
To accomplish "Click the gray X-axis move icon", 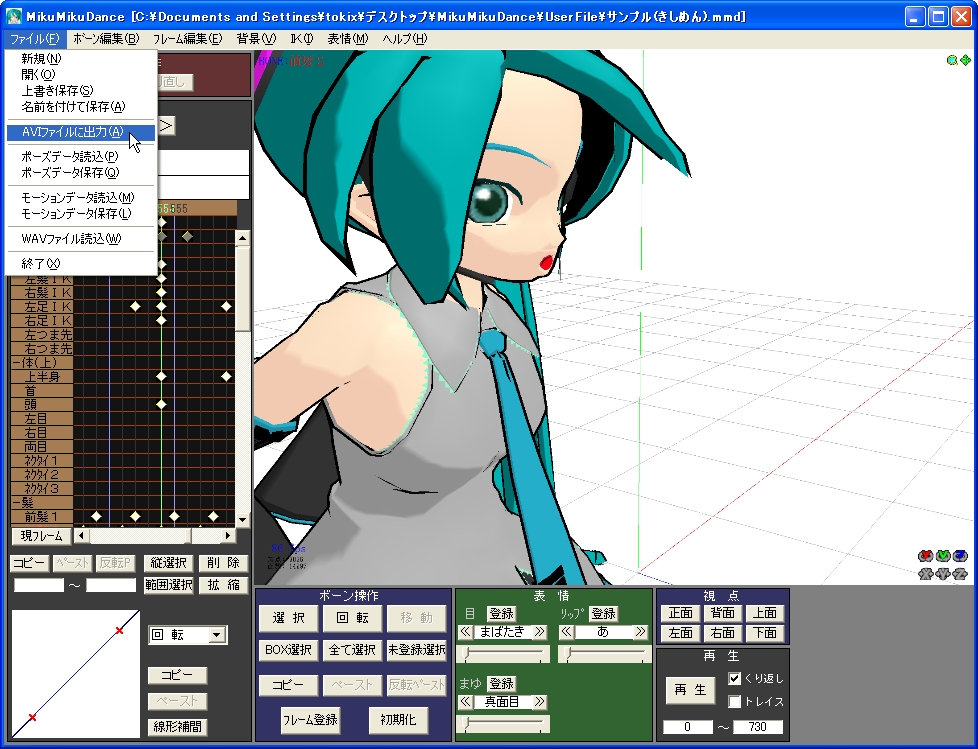I will [926, 573].
